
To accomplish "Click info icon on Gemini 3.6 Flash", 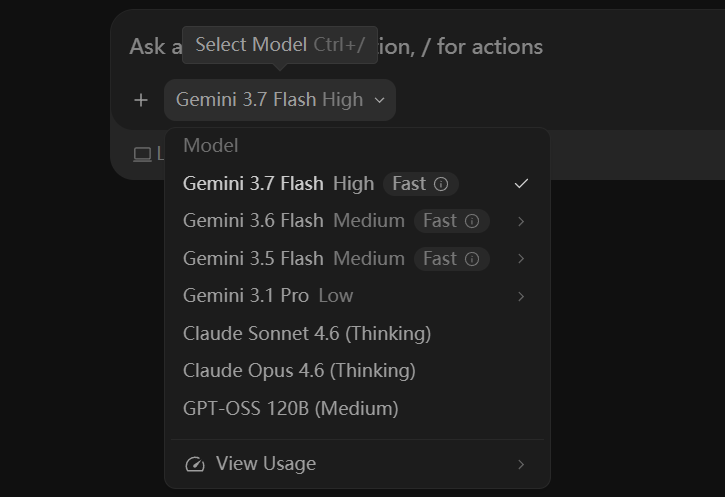I will point(472,221).
